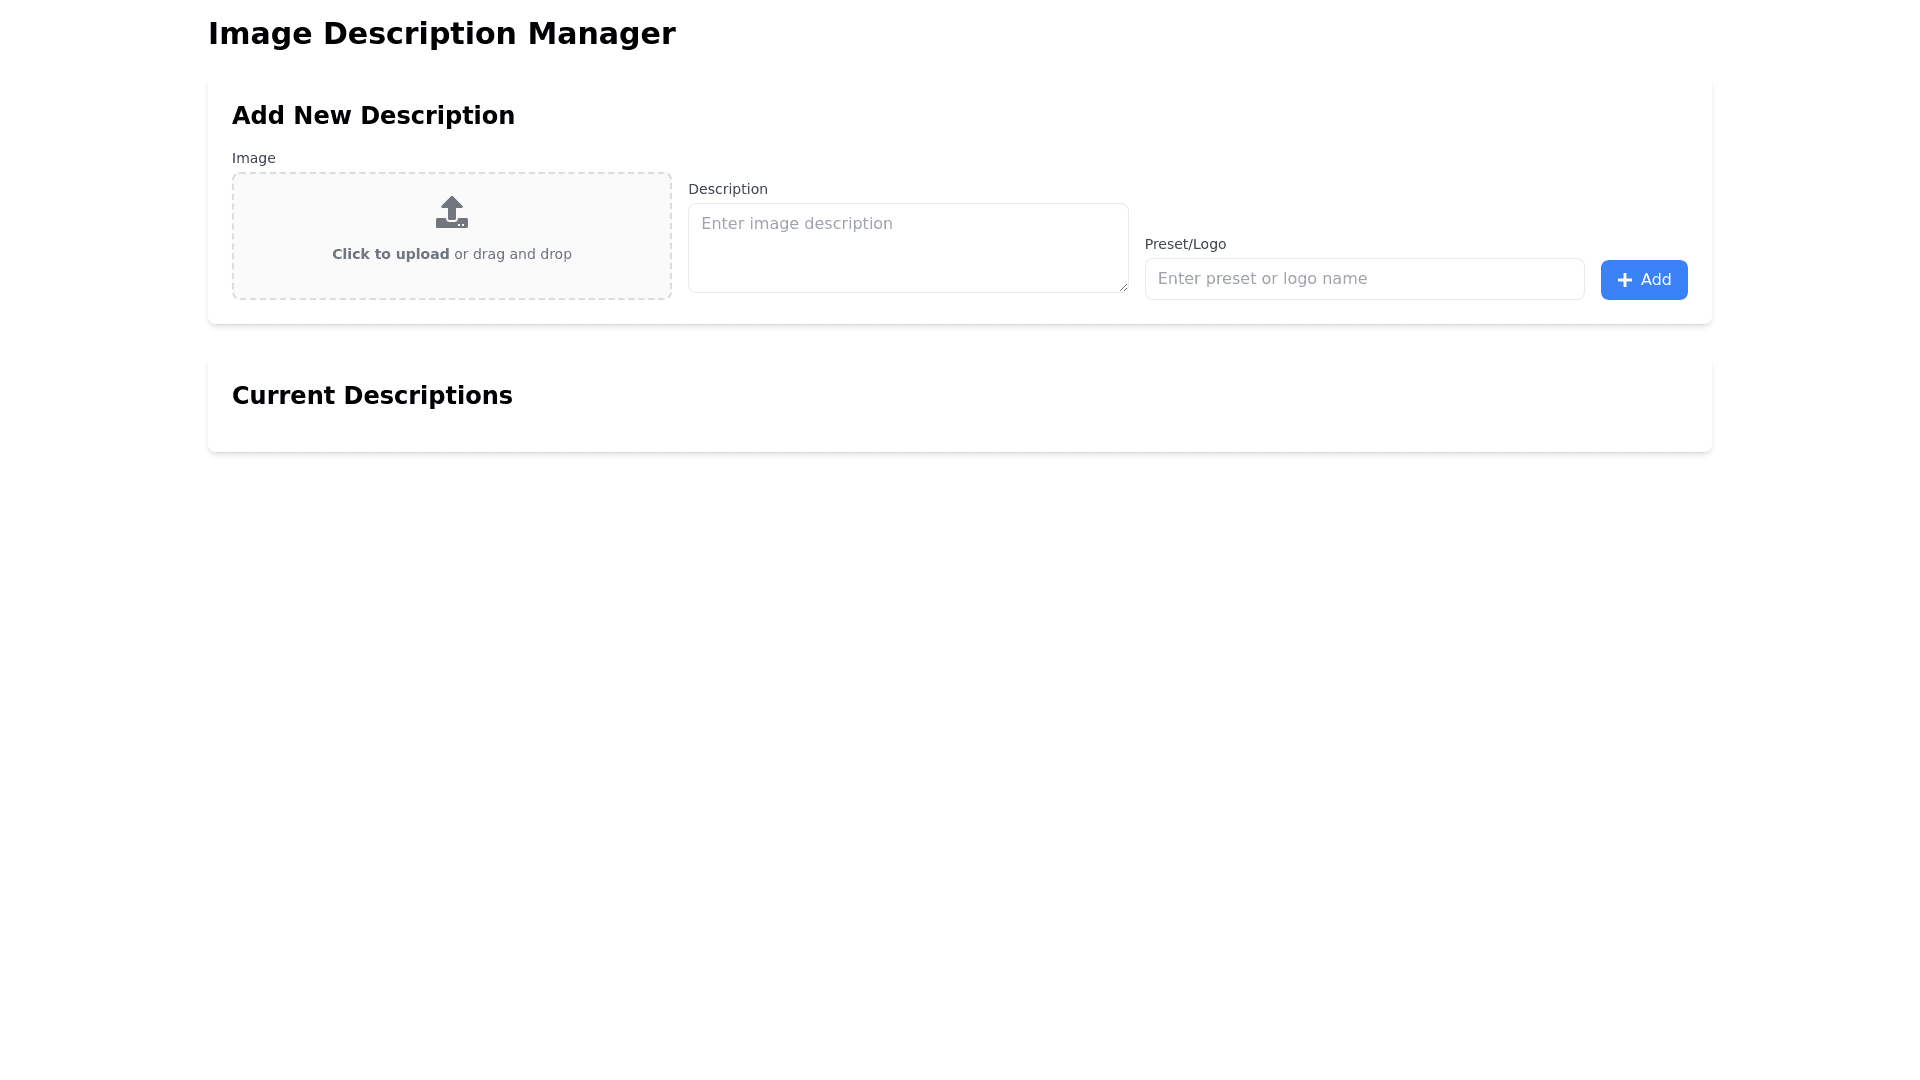
Task: Click the 'or drag and drop' text
Action: 513,254
